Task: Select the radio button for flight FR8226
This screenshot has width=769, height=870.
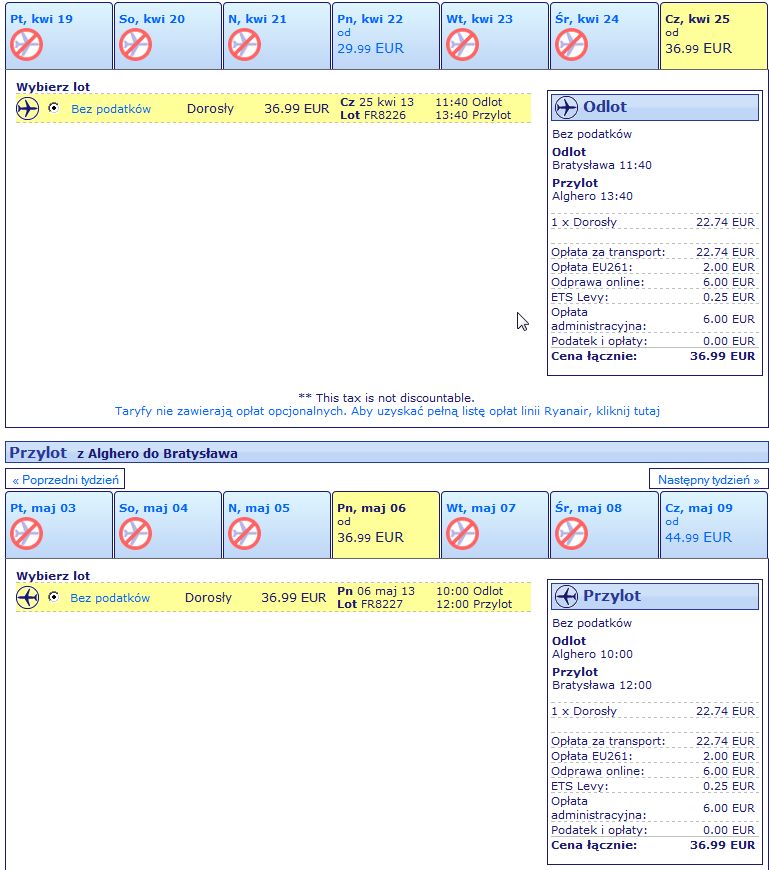Action: pos(53,108)
